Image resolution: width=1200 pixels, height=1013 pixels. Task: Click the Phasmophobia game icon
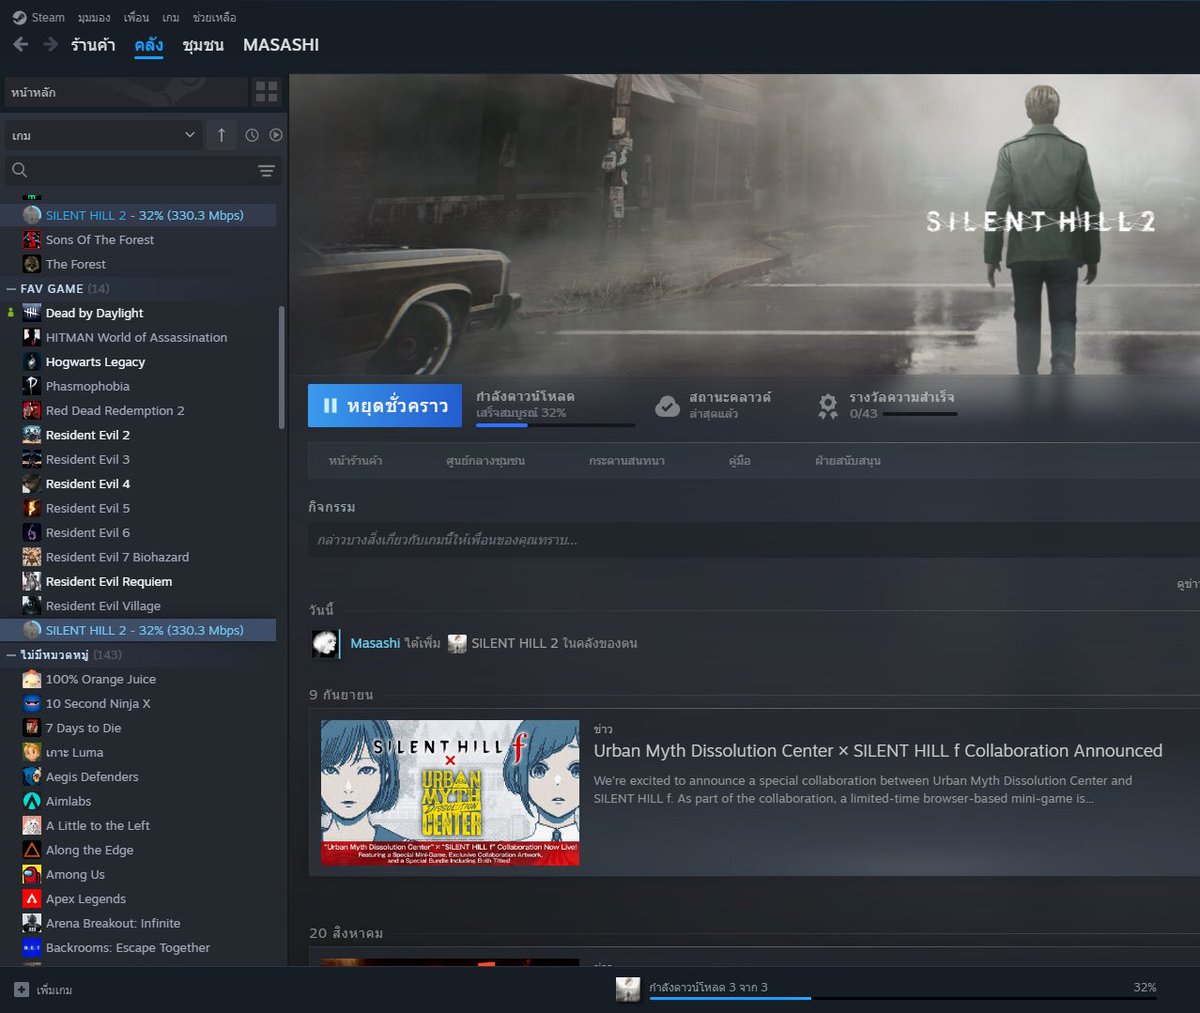point(32,386)
